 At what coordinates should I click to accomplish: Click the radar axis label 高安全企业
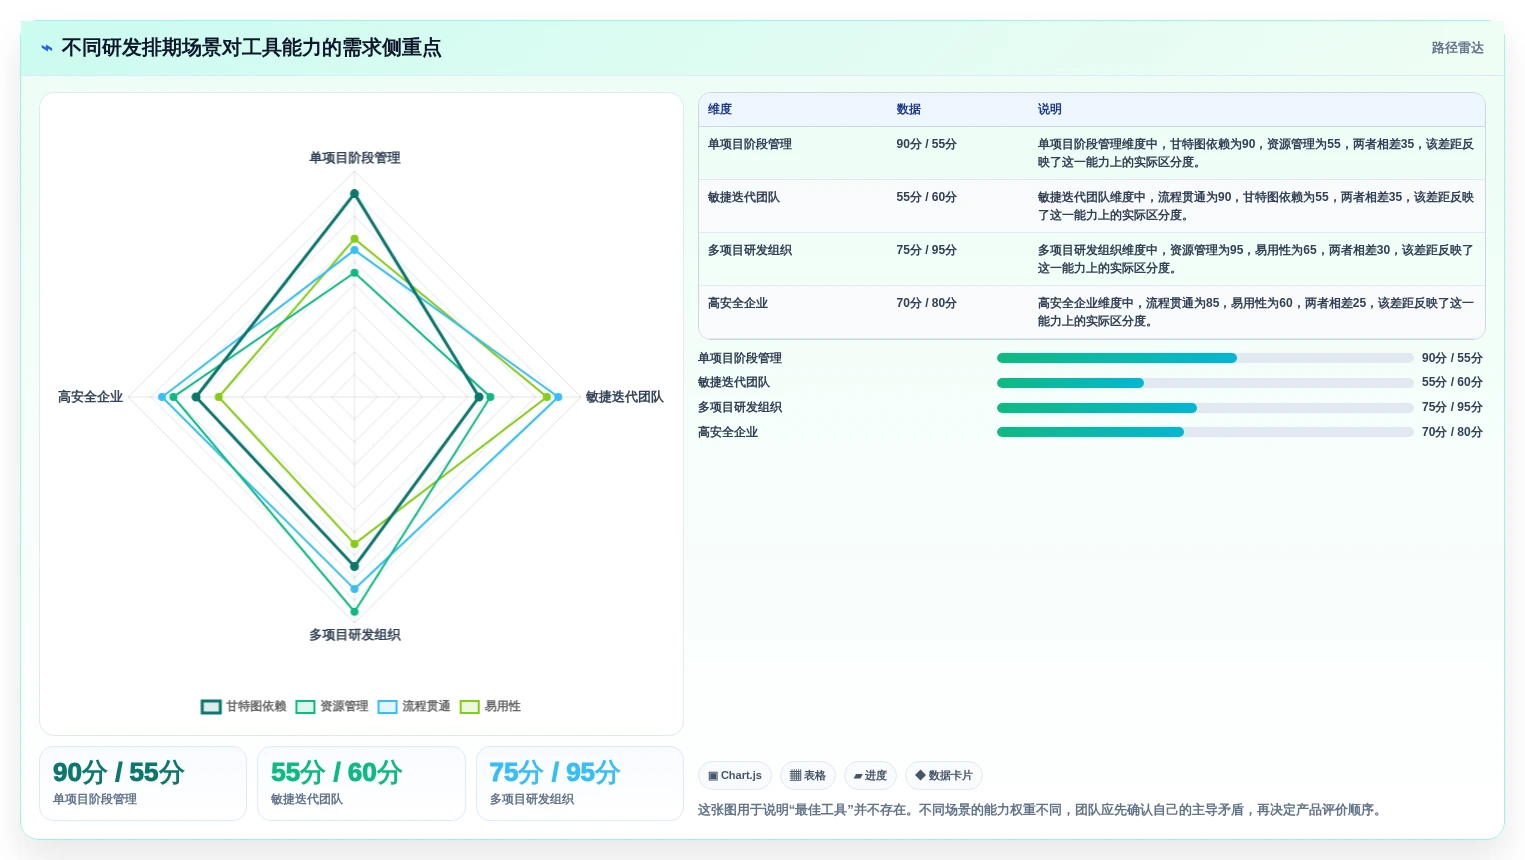90,397
